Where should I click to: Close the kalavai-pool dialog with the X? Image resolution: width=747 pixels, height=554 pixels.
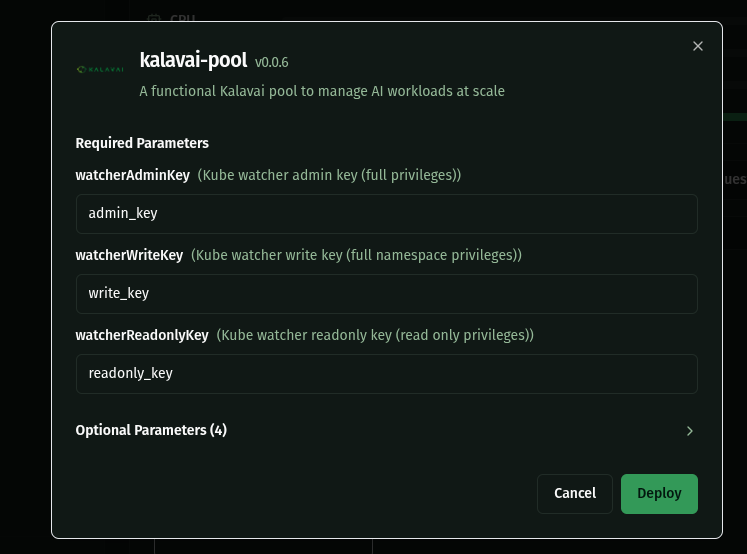coord(697,46)
